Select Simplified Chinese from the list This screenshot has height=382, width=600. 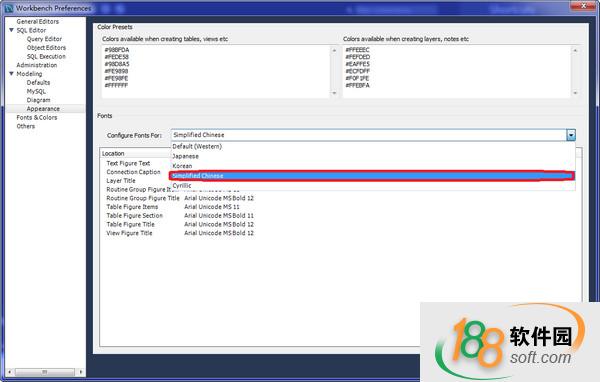[372, 176]
